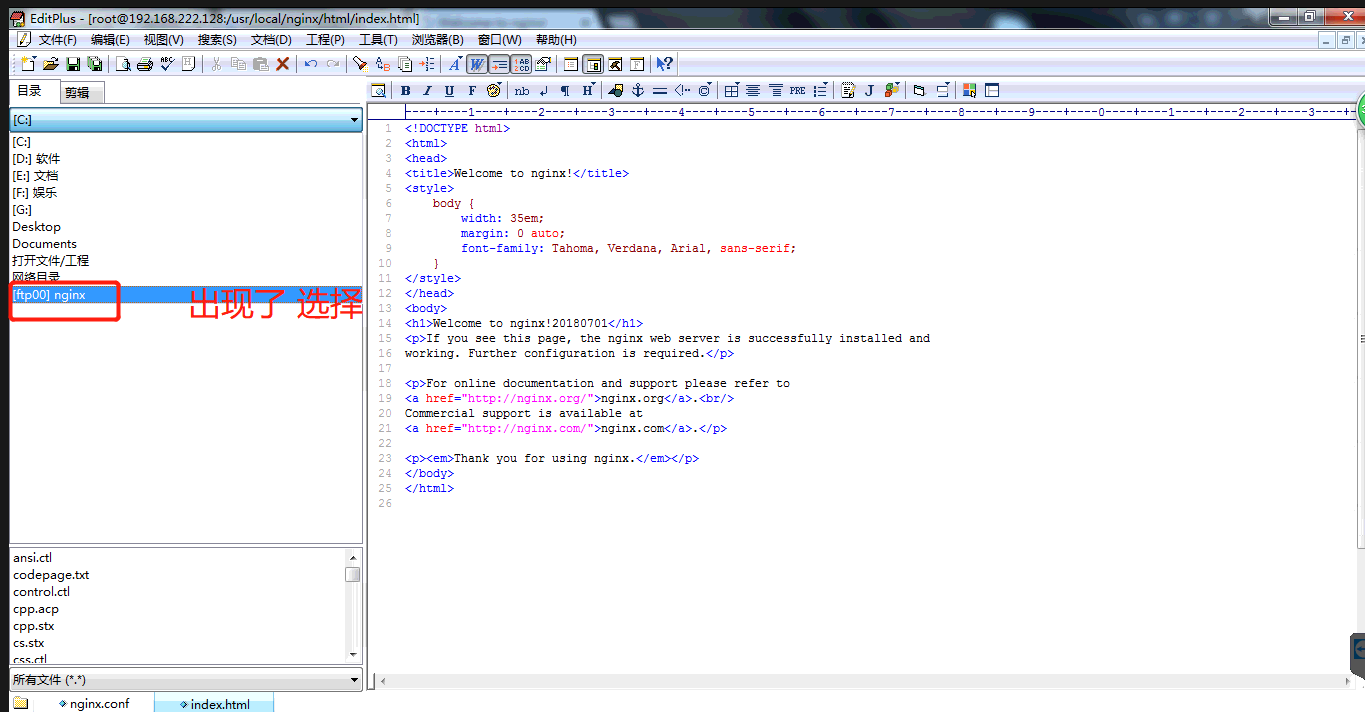Open the 工具(T) menu
Image resolution: width=1365 pixels, height=712 pixels.
pos(378,40)
